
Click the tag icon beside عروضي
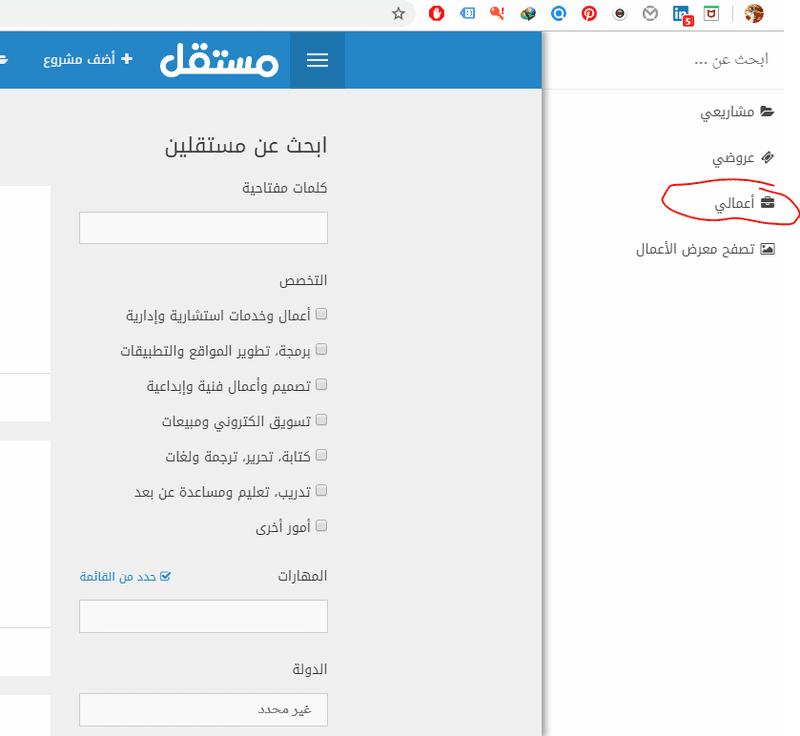pos(768,157)
